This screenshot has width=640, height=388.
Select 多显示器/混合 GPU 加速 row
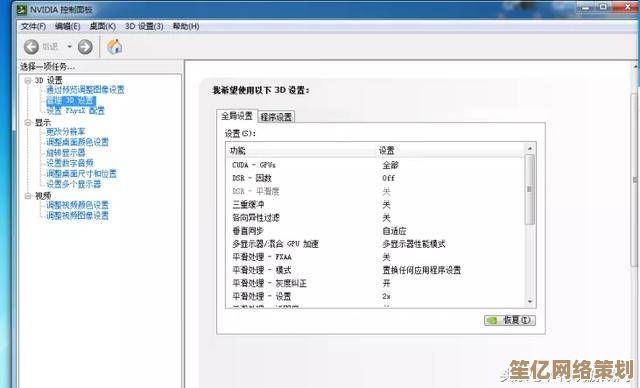pos(375,244)
